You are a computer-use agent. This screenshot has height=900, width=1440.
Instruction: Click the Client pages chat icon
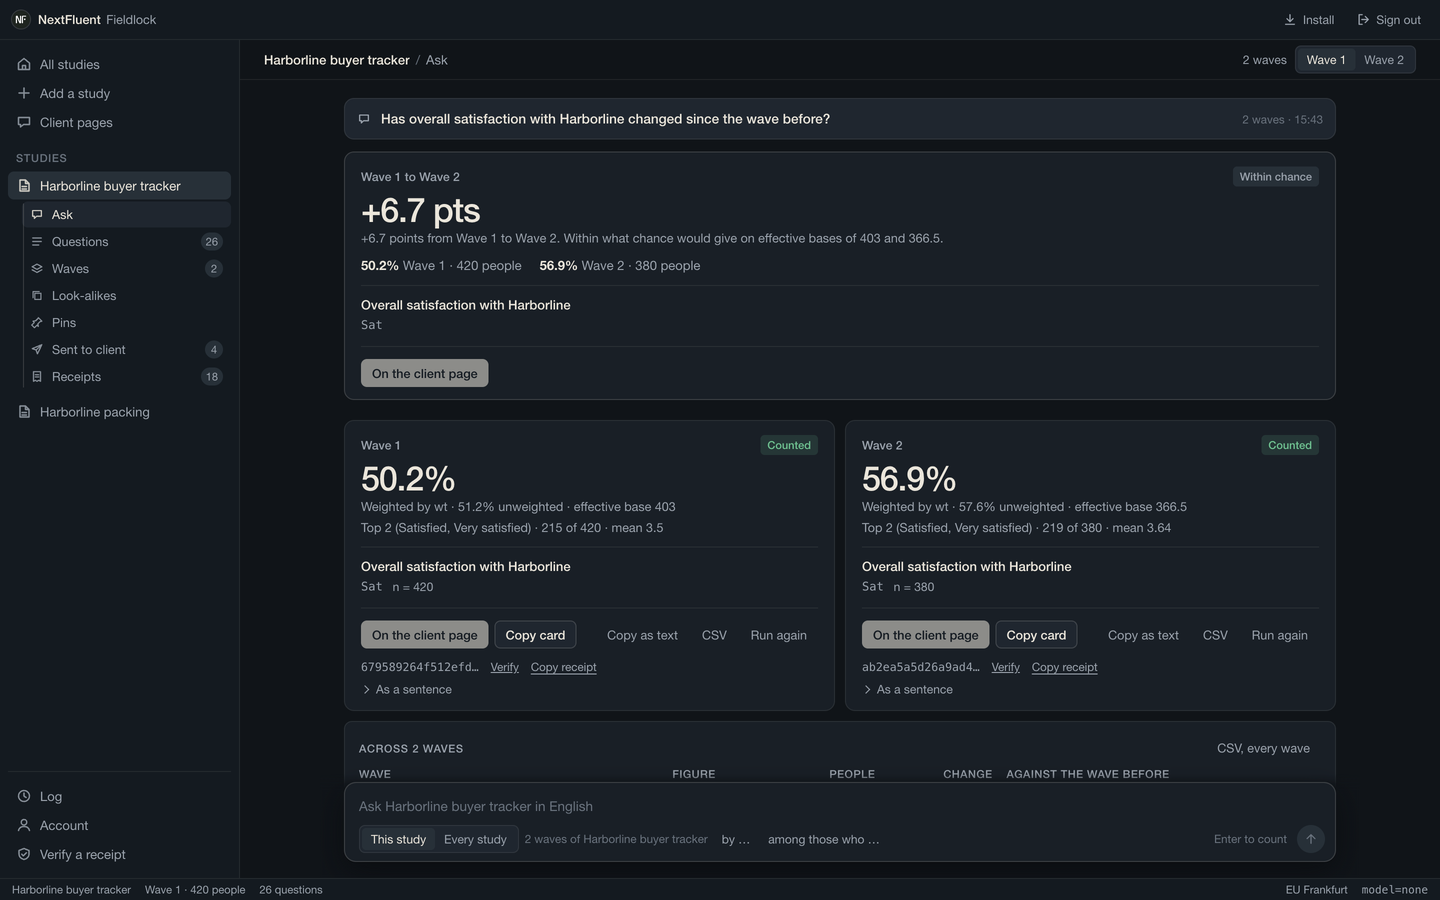coord(24,123)
